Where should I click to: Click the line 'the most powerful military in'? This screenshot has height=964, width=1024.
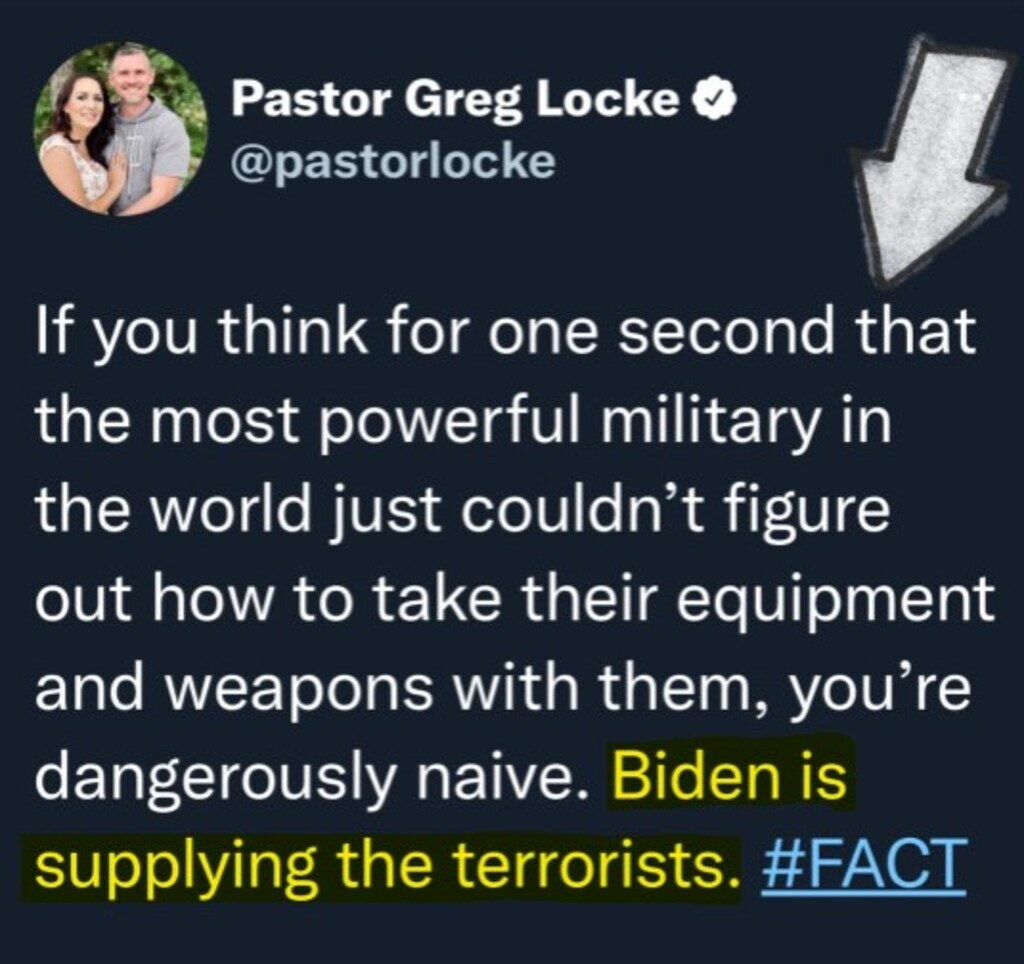(x=463, y=422)
